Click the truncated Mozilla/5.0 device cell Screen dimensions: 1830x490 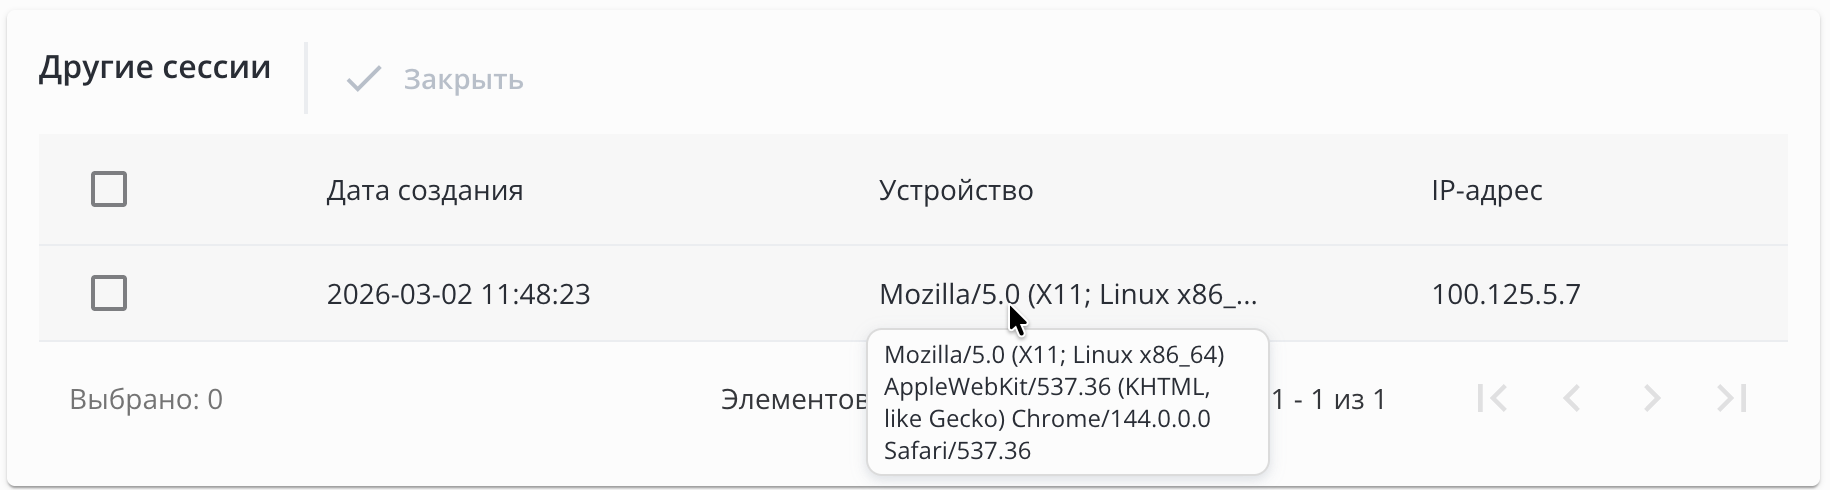point(1068,294)
